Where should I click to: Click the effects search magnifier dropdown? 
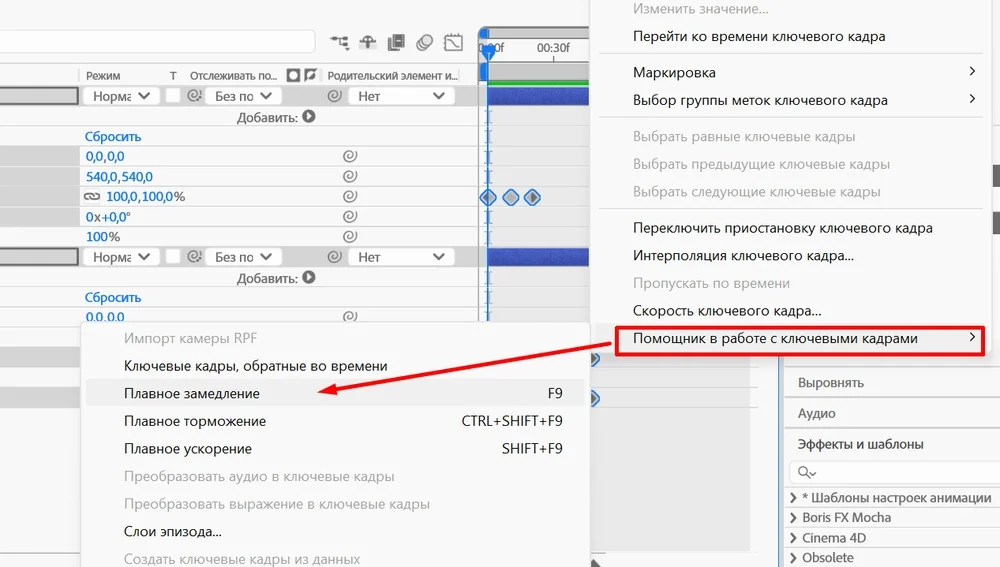pos(807,472)
